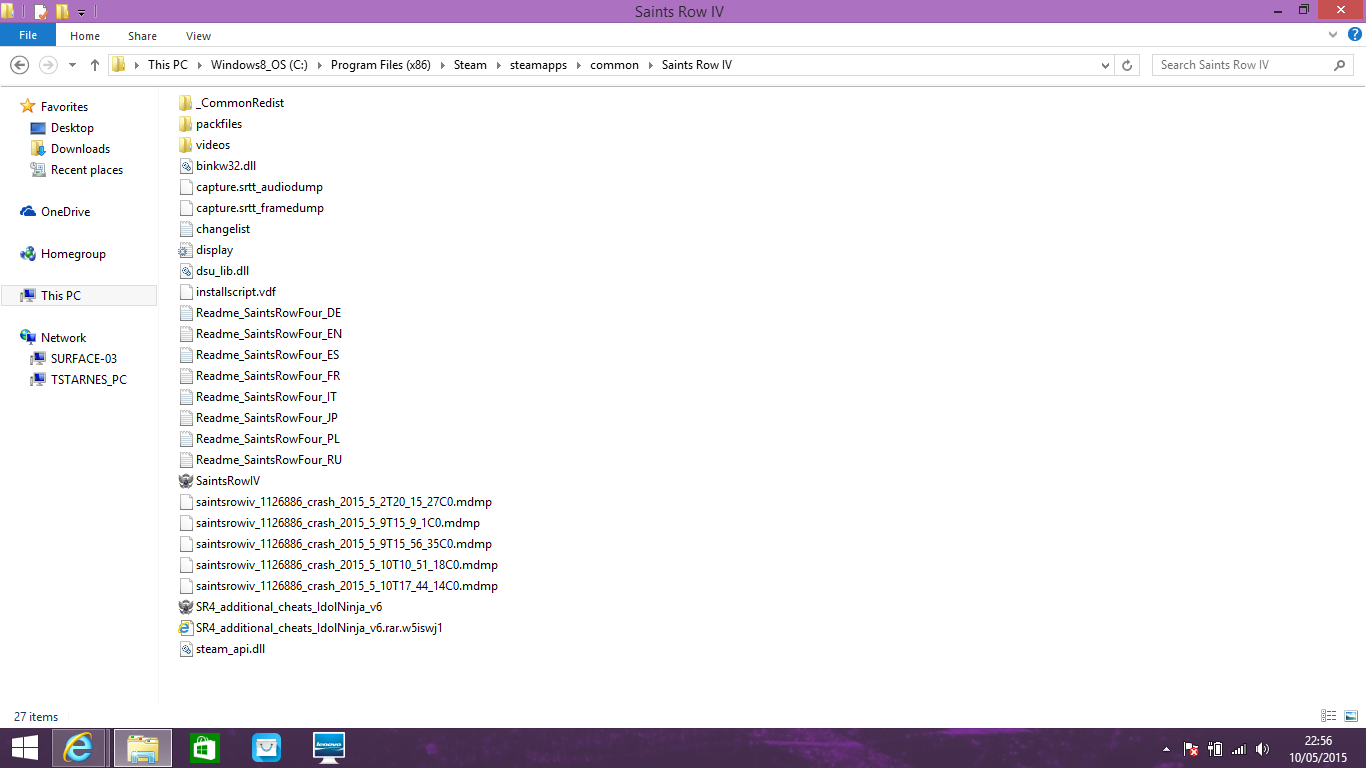The height and width of the screenshot is (768, 1366).
Task: Select This PC in navigation pane
Action: pos(79,296)
